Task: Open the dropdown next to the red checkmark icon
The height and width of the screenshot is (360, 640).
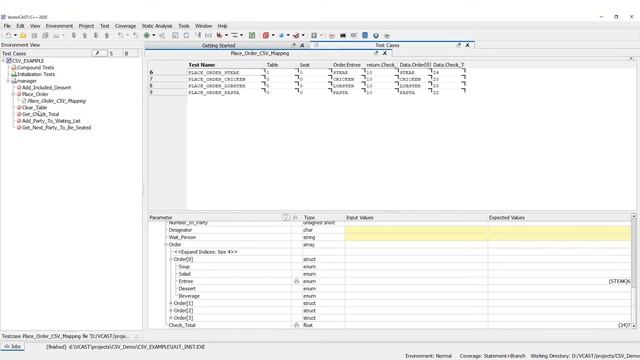Action: [x=303, y=36]
